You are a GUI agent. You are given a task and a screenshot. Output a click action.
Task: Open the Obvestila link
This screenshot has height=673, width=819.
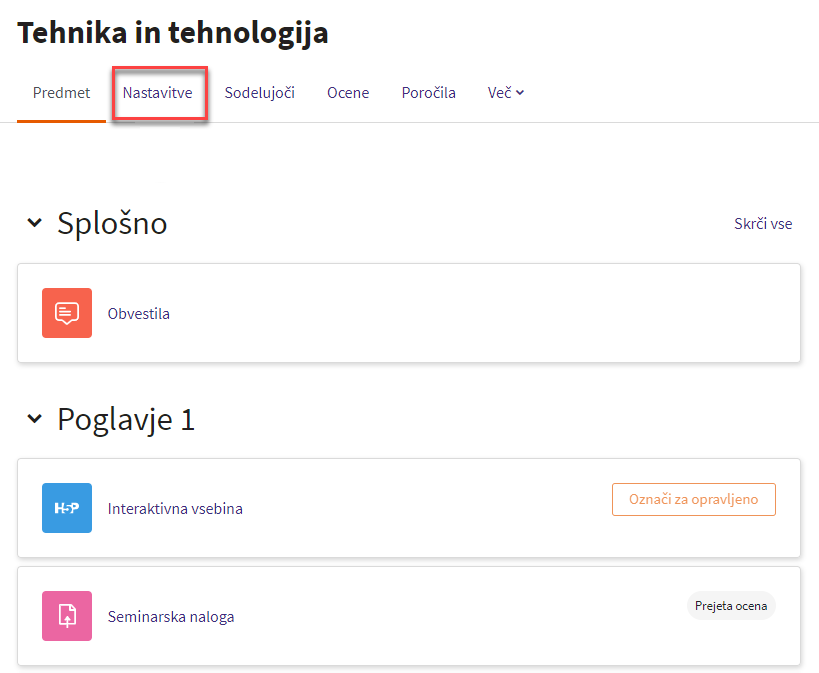coord(138,314)
